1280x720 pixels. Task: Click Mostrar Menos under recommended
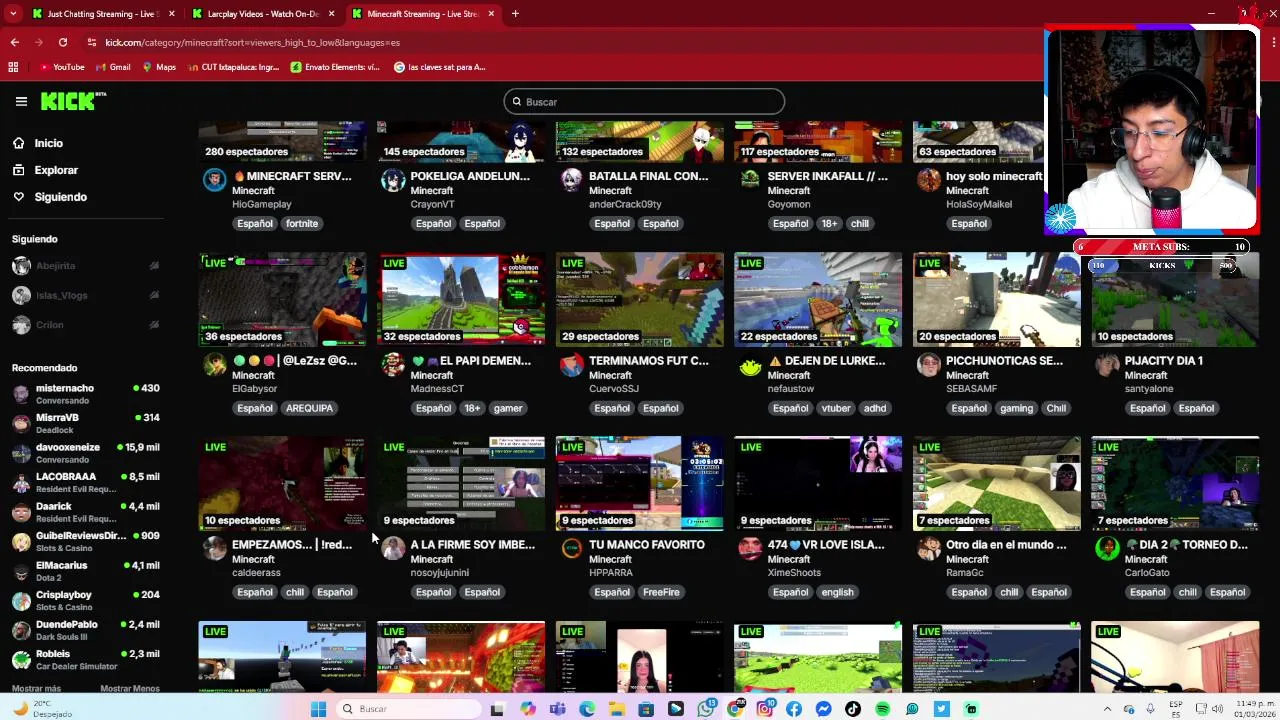[130, 688]
